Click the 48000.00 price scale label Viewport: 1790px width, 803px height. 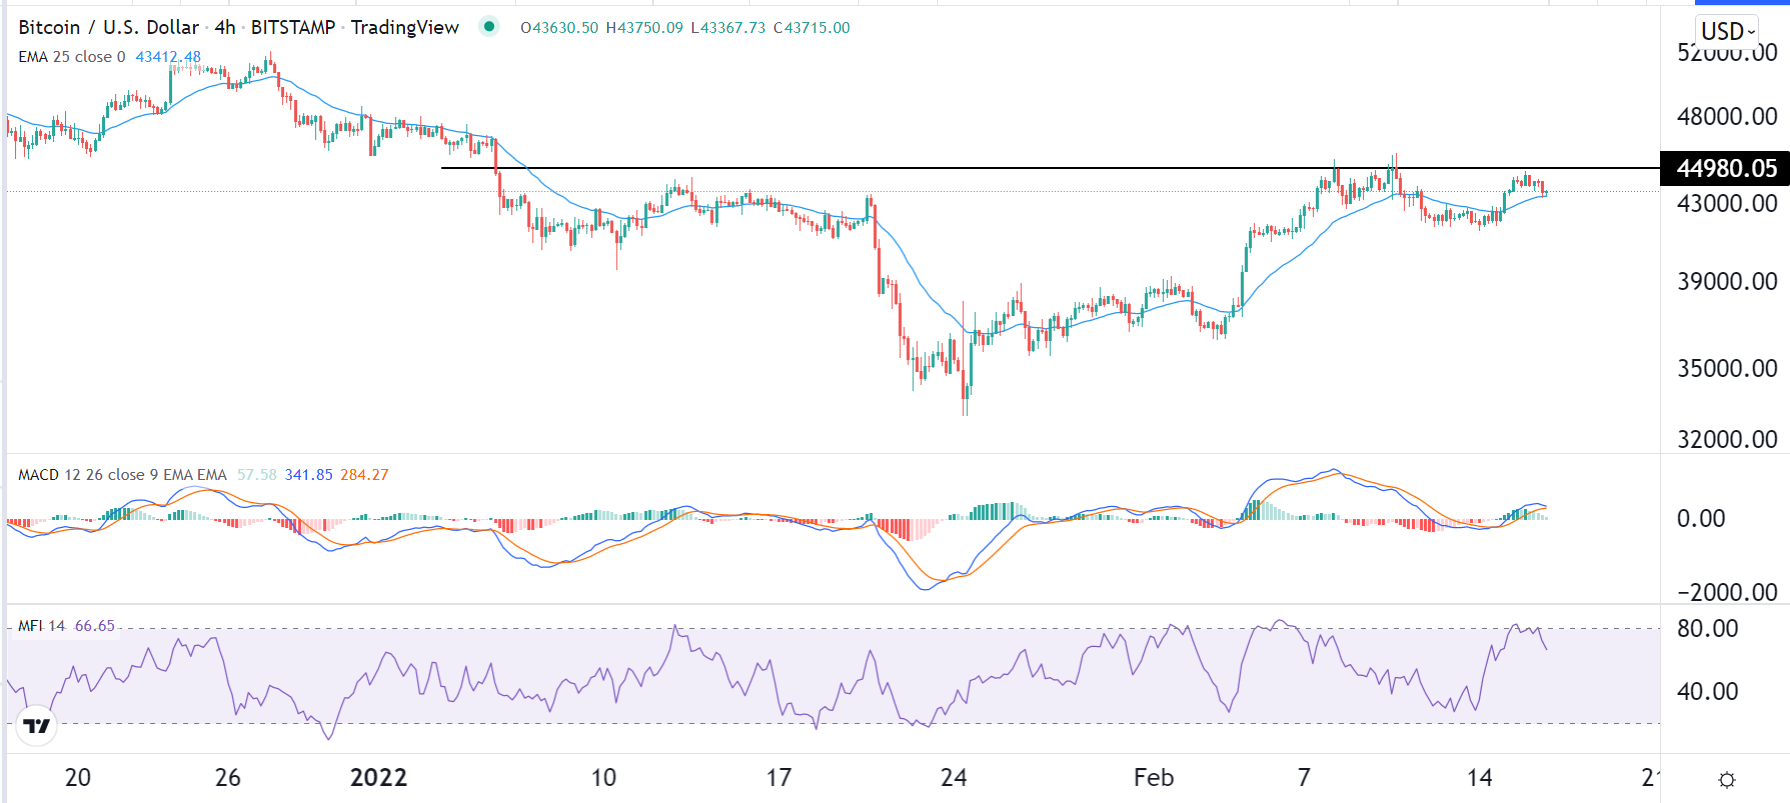(x=1727, y=116)
